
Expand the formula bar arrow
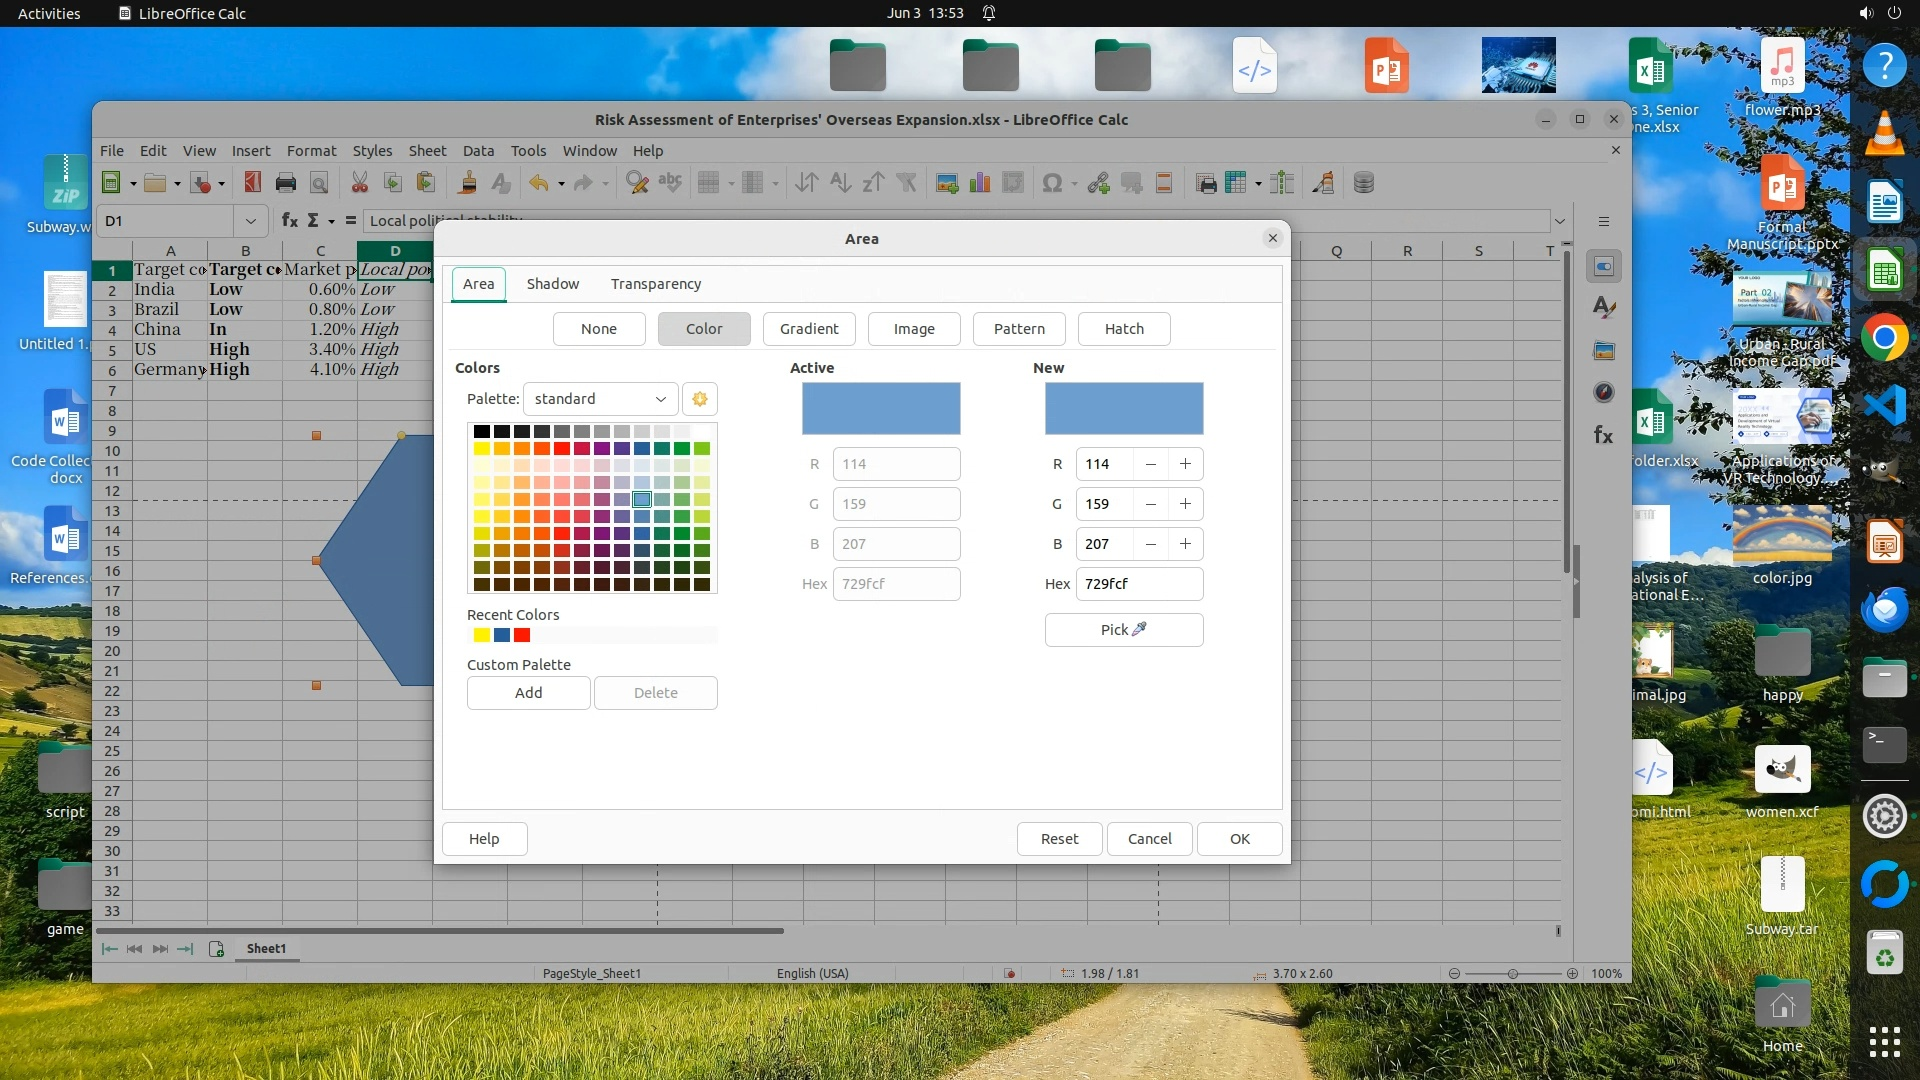[x=1559, y=221]
